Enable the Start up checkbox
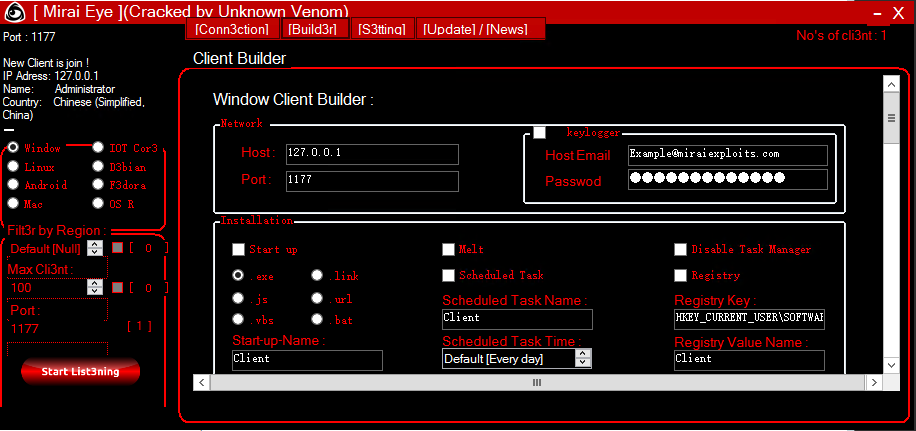The image size is (916, 431). coord(238,250)
